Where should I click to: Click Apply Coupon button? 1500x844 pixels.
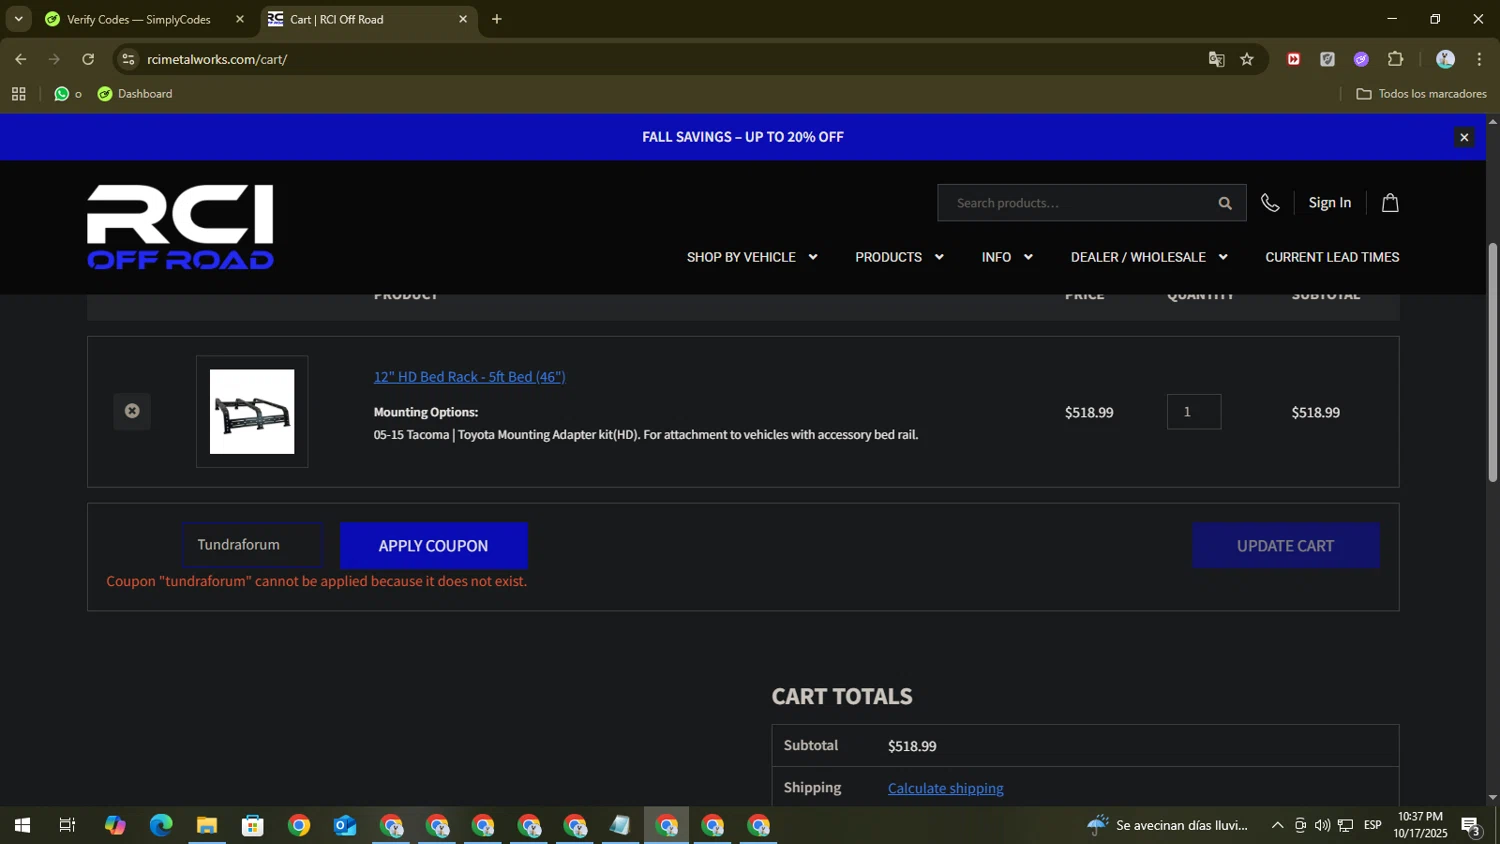pyautogui.click(x=433, y=546)
